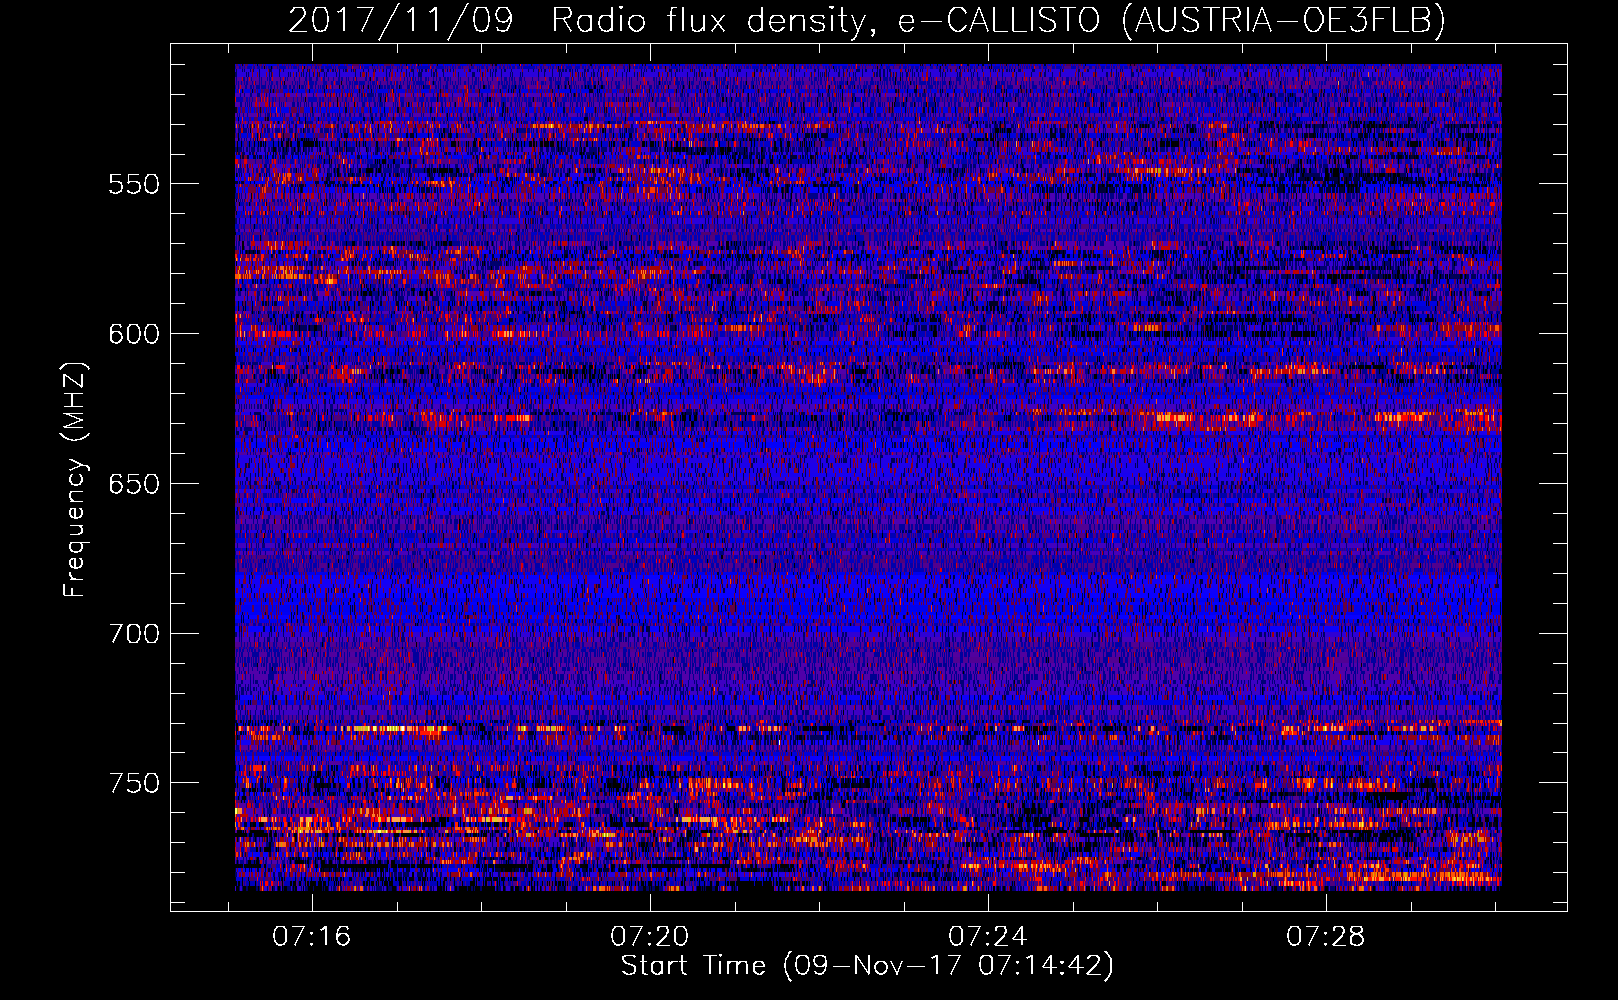
Task: Click the plot title with e-CALLISTO (AUSTRIA-OE3FLB)
Action: pos(867,20)
